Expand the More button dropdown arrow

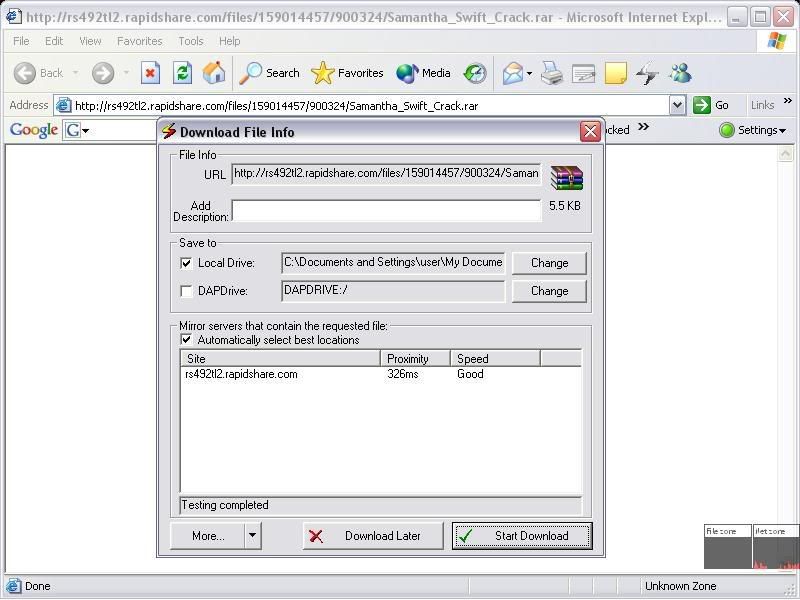pyautogui.click(x=252, y=536)
